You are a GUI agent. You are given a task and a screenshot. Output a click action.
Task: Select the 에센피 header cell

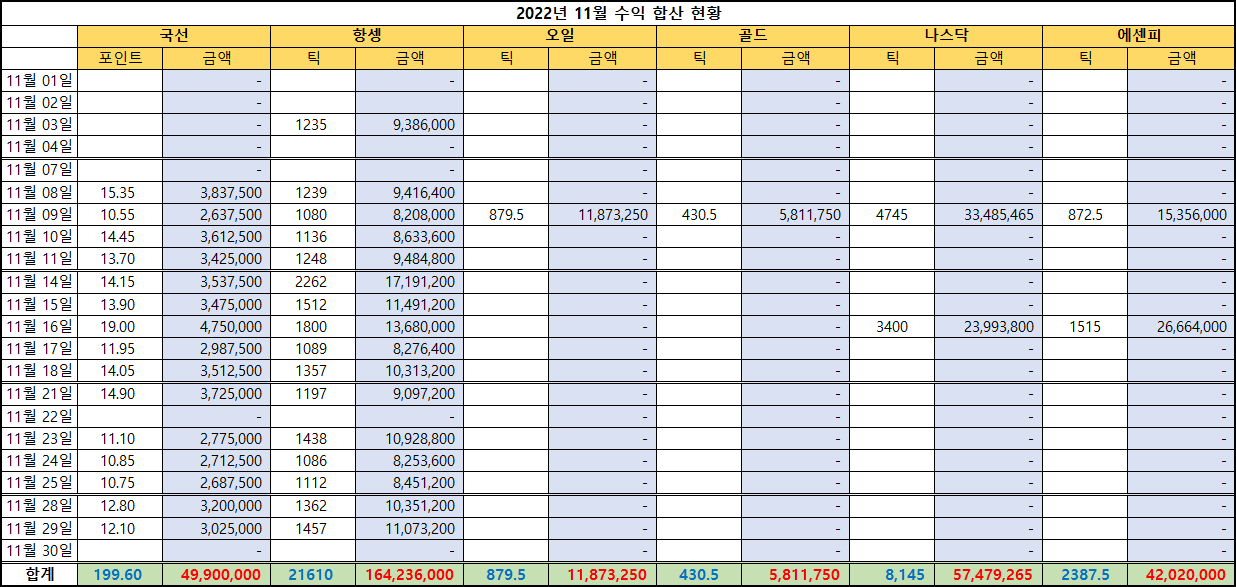[1138, 35]
